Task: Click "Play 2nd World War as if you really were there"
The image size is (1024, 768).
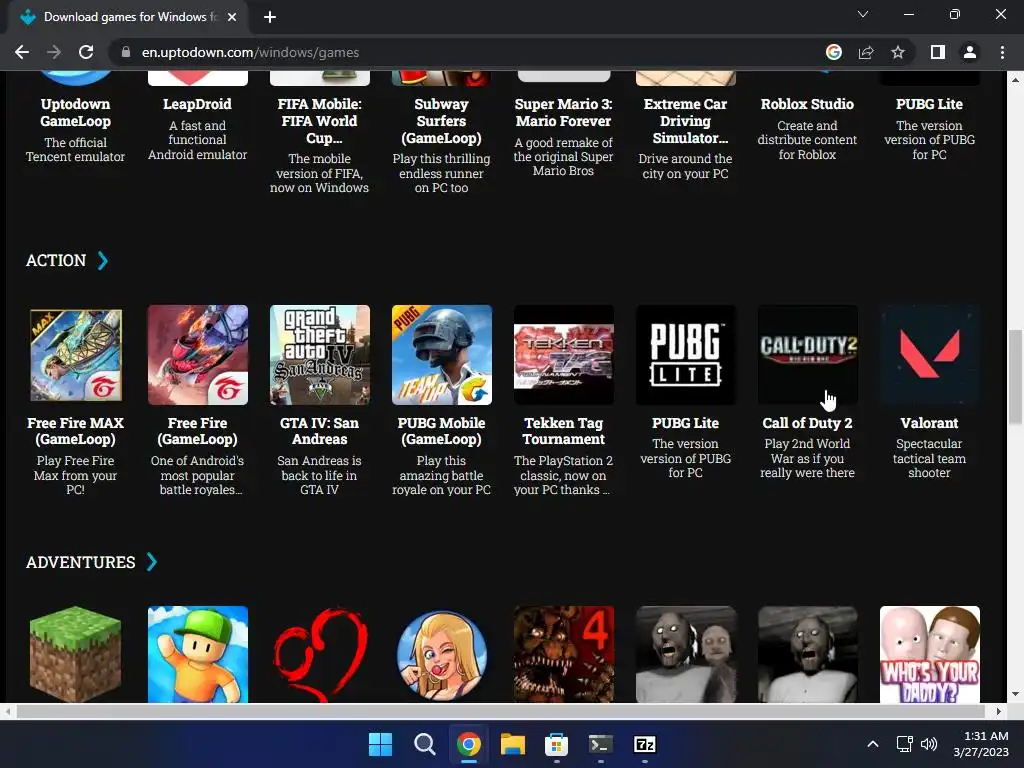Action: click(807, 458)
